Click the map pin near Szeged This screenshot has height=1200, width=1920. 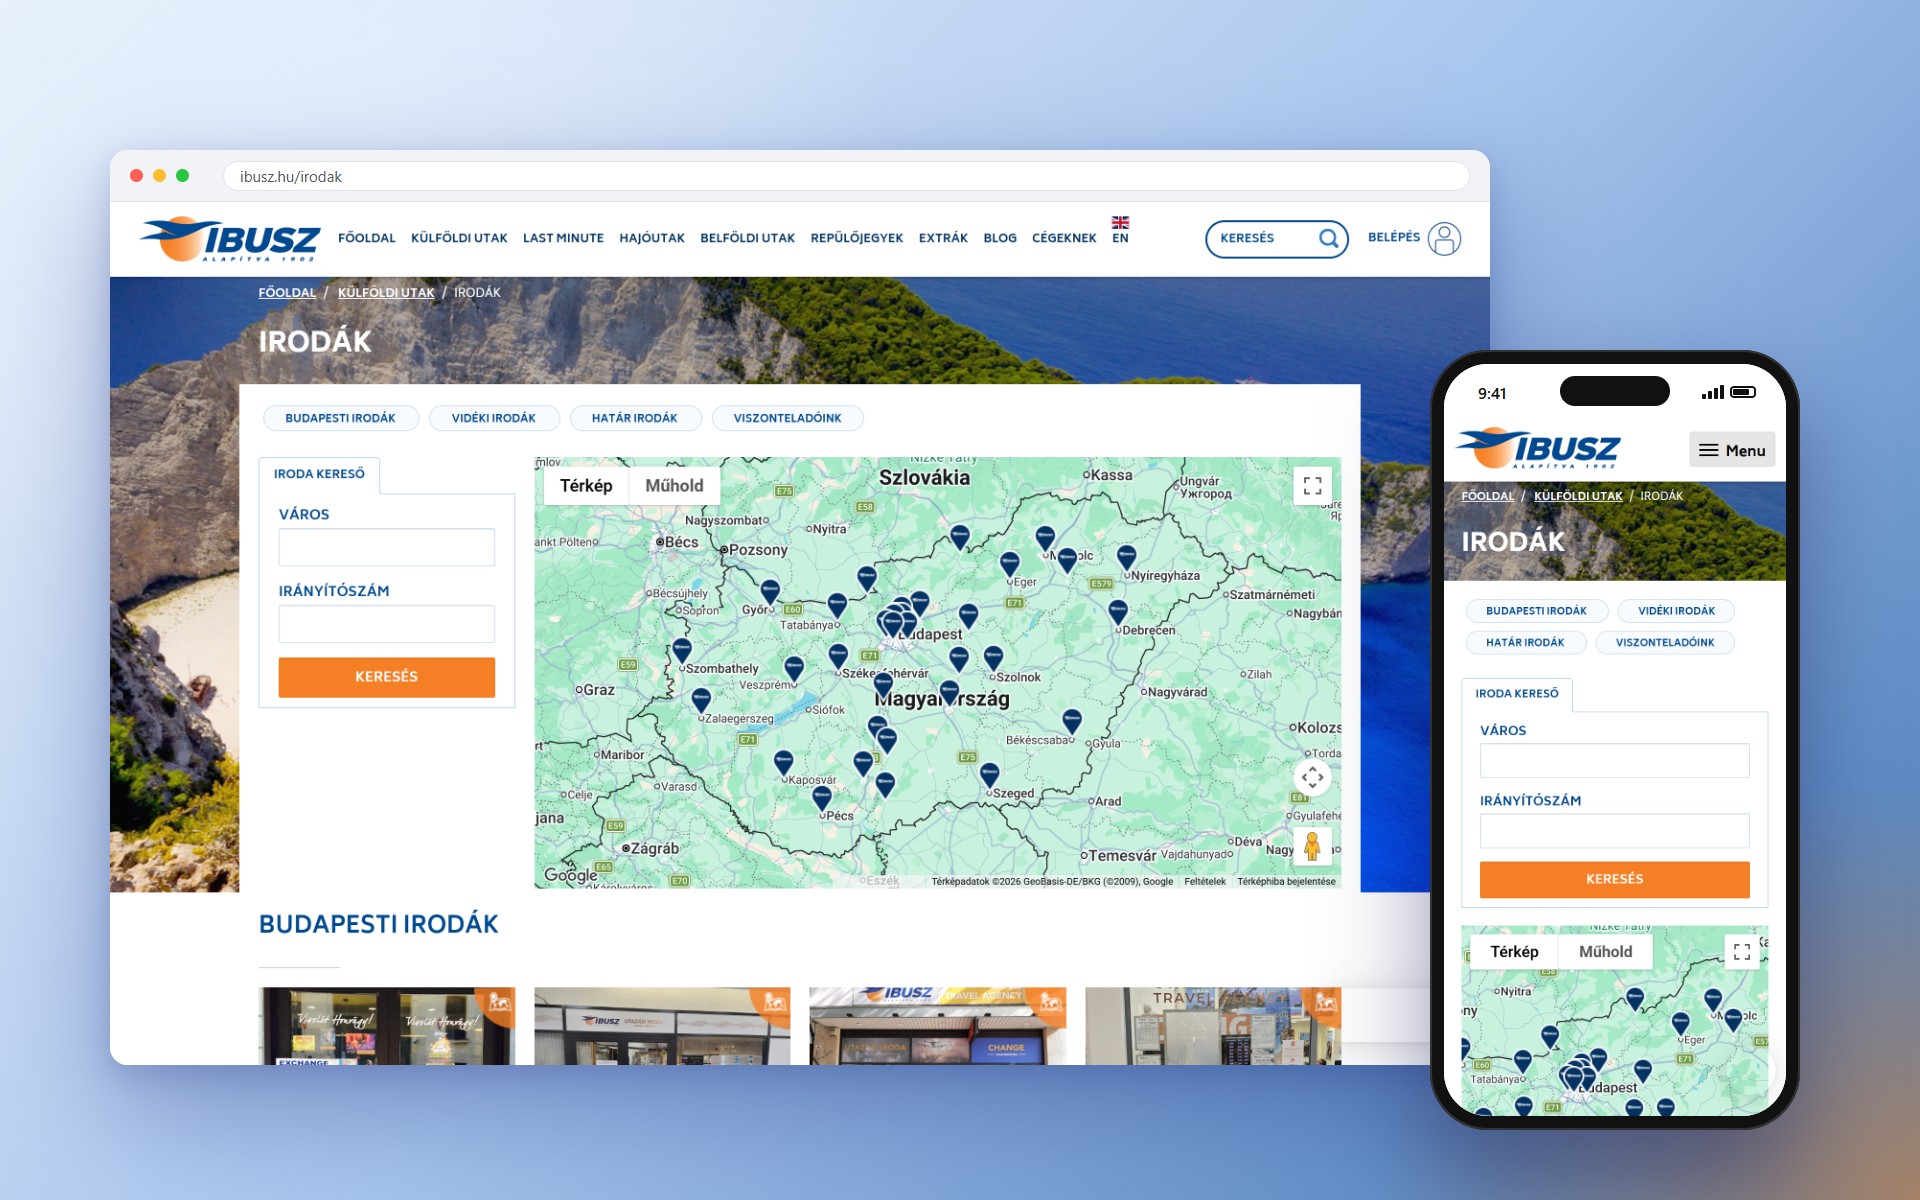pos(989,774)
